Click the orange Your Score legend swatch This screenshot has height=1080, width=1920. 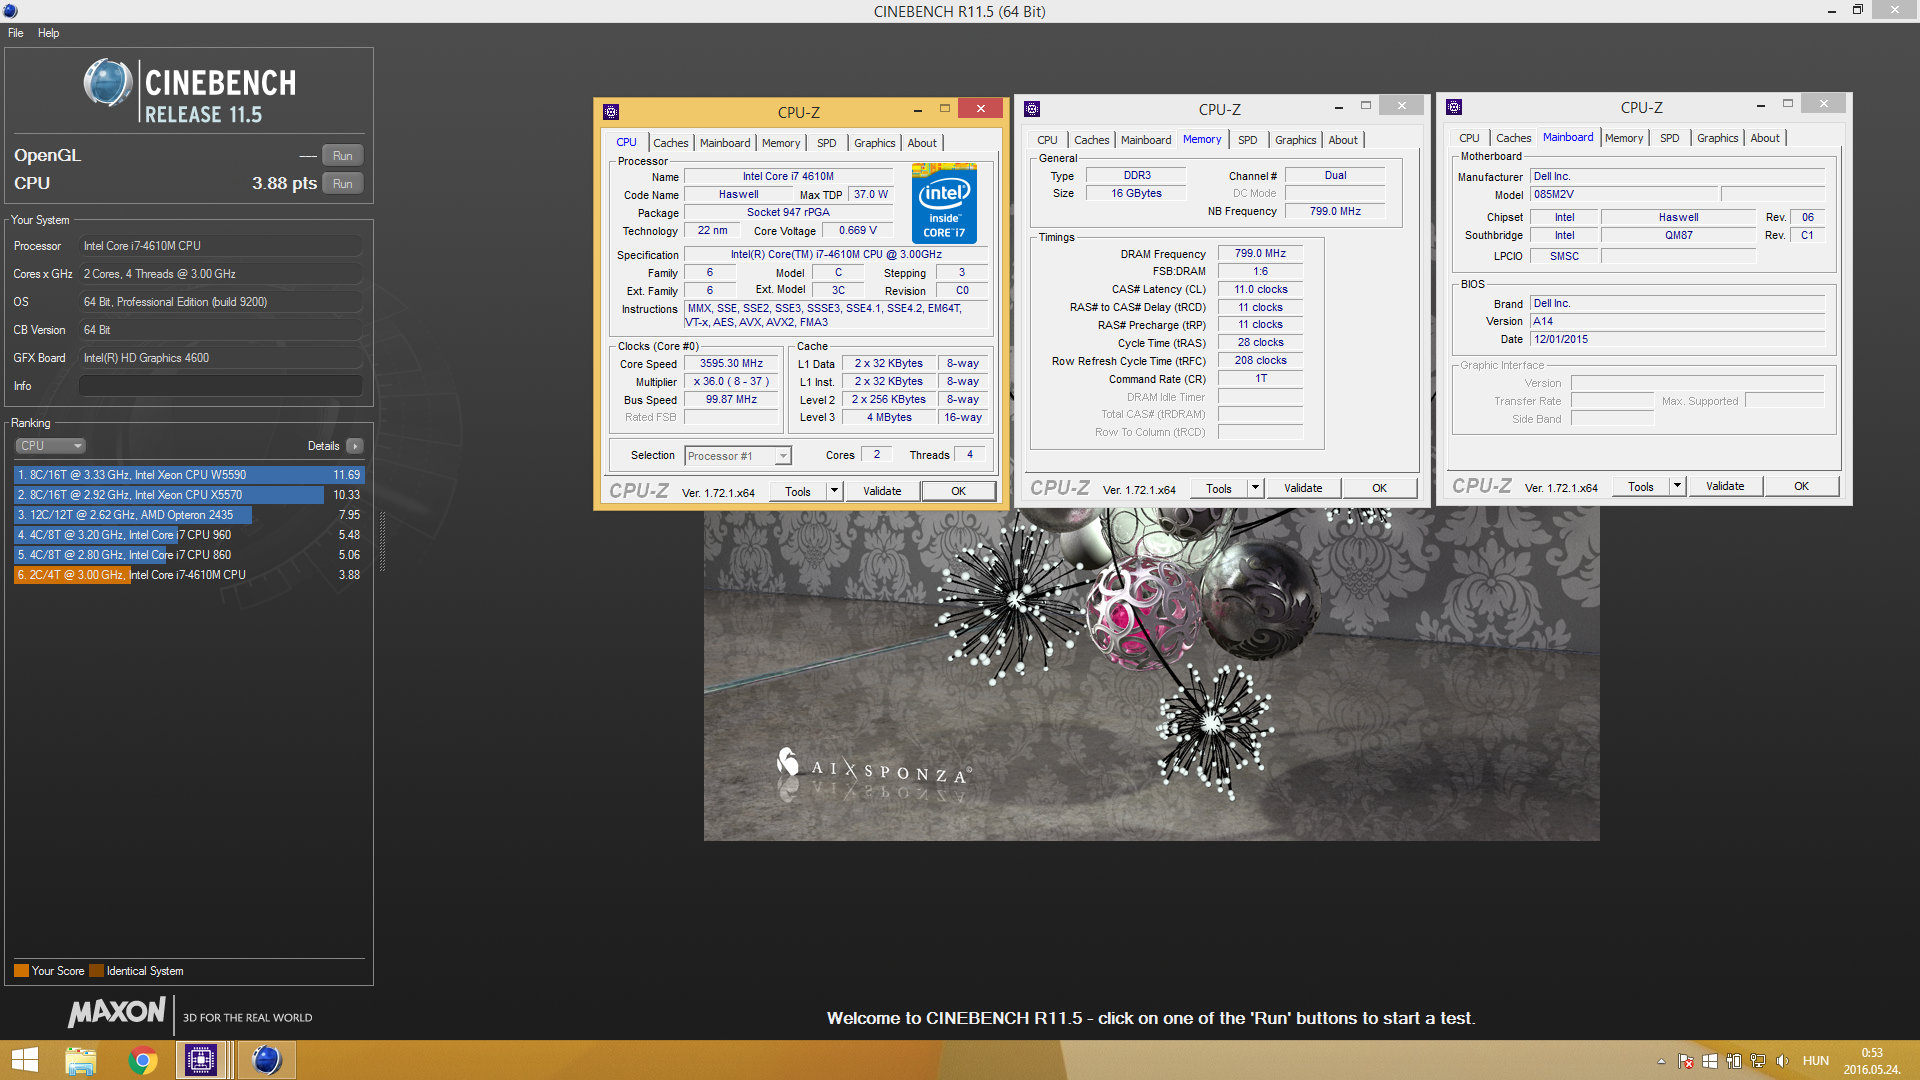pos(21,971)
